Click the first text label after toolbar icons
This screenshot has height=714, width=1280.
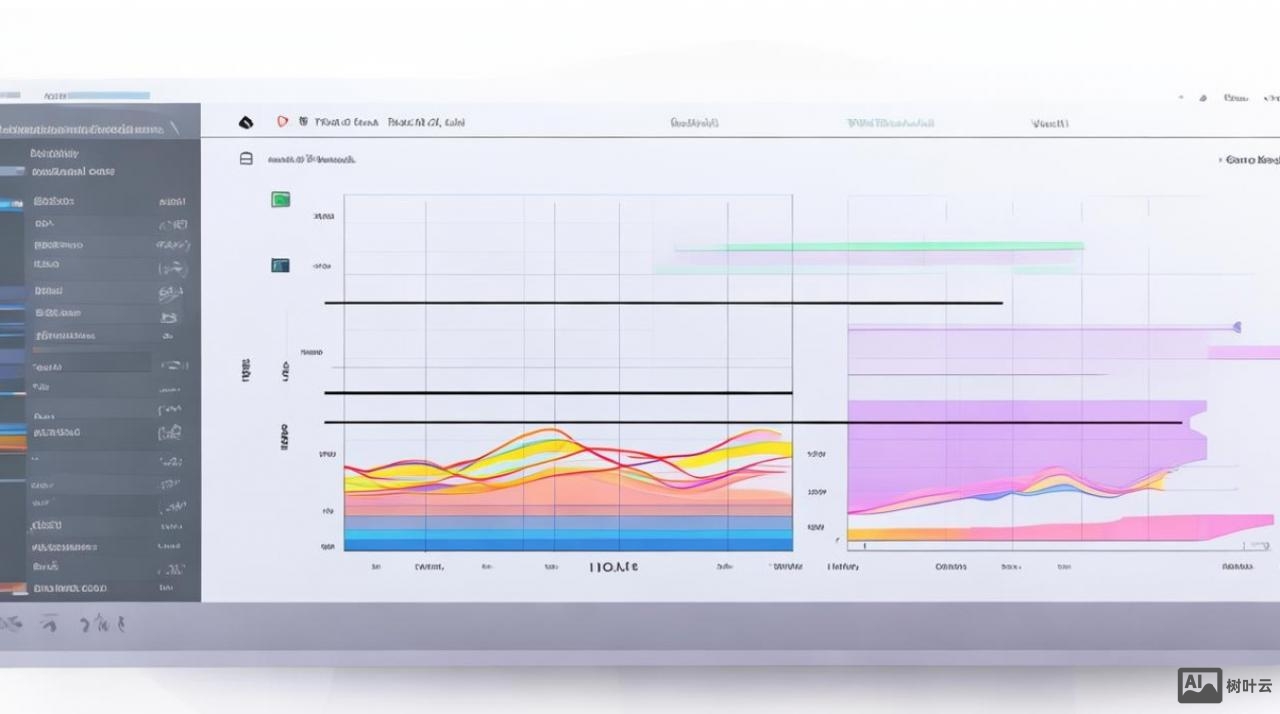pos(346,122)
